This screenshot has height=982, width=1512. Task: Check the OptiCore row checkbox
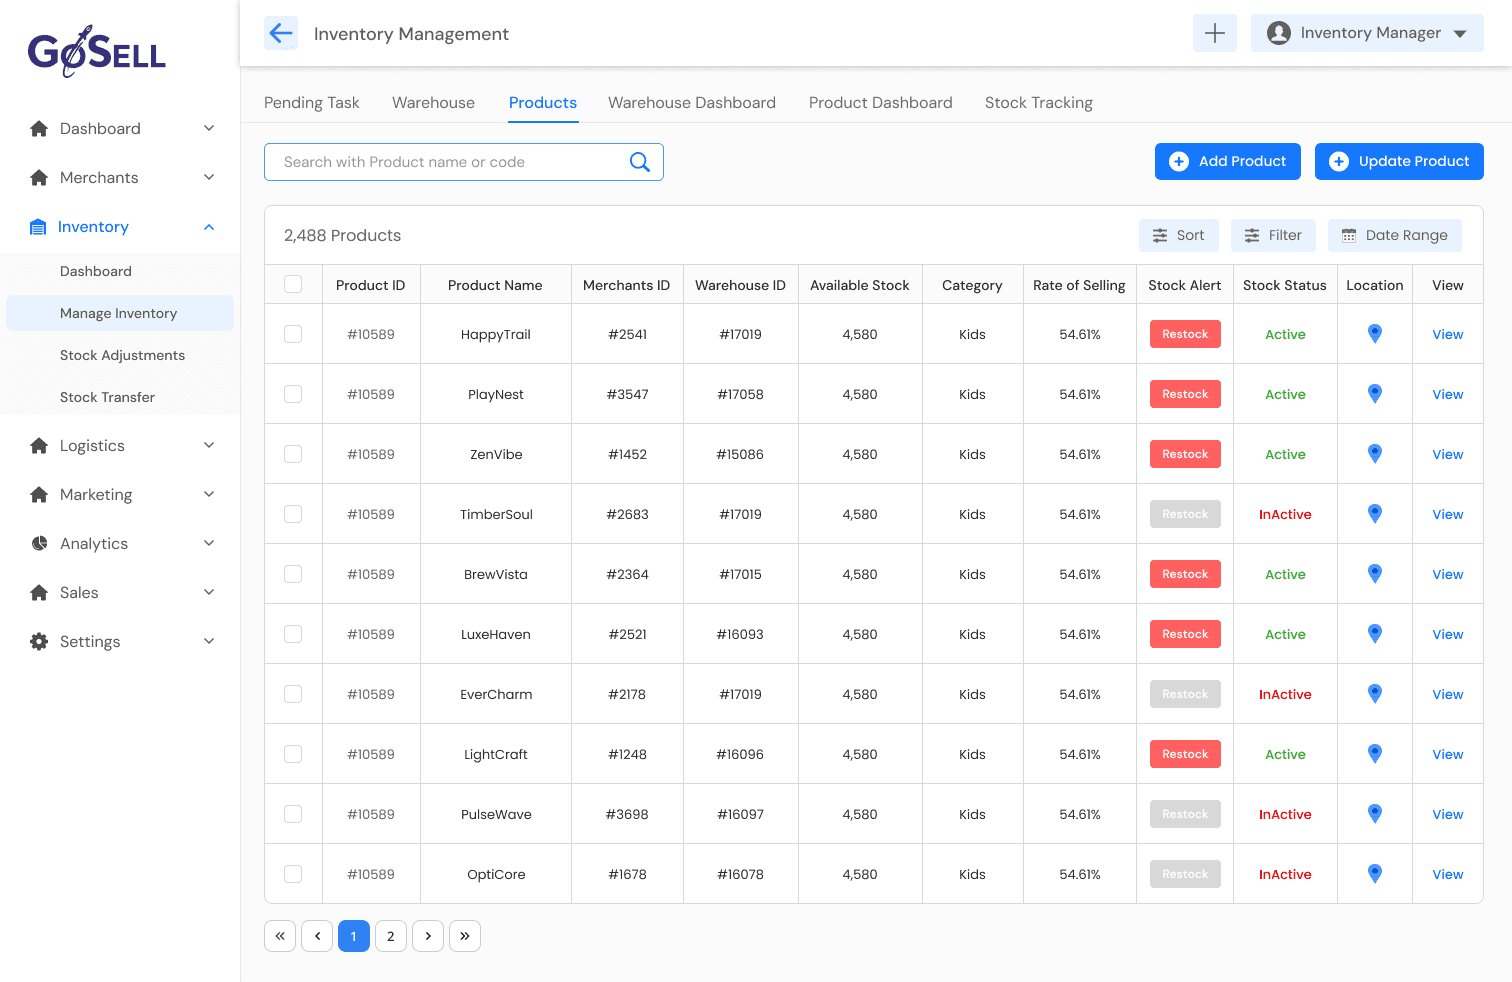point(293,874)
